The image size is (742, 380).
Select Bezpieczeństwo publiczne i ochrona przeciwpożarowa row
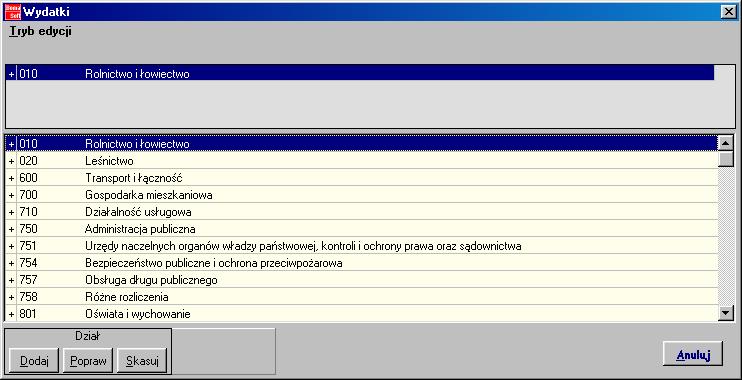click(x=362, y=264)
